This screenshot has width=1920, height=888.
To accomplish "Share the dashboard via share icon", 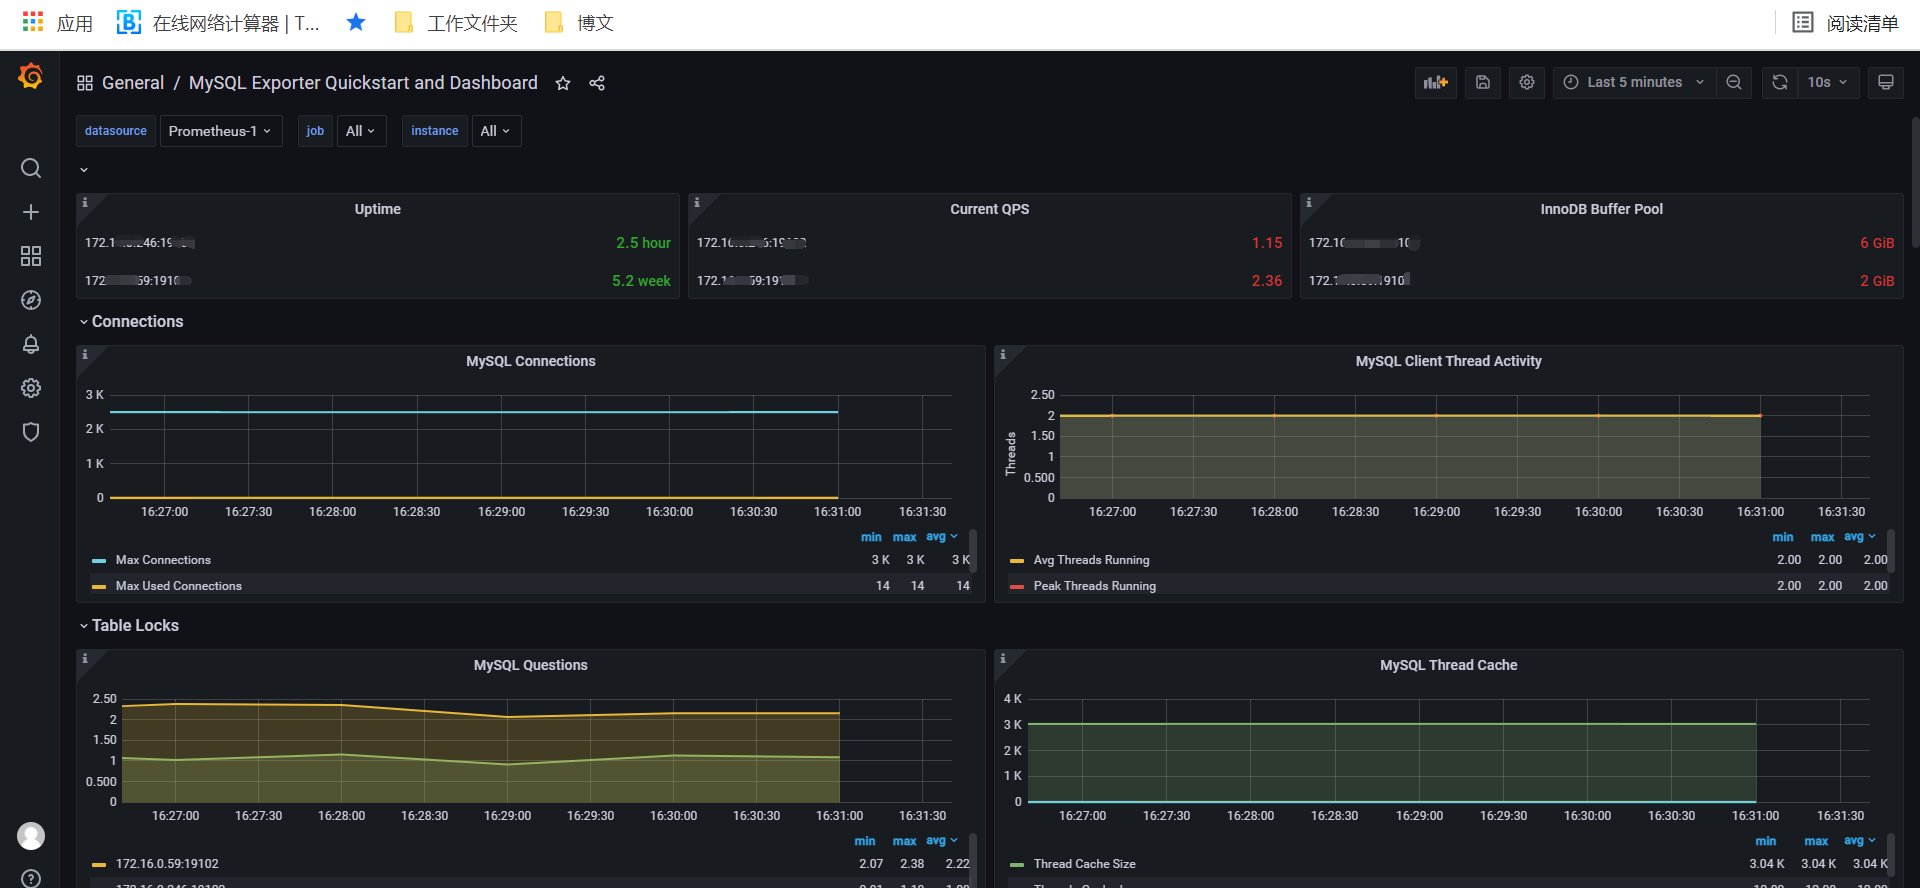I will (597, 83).
